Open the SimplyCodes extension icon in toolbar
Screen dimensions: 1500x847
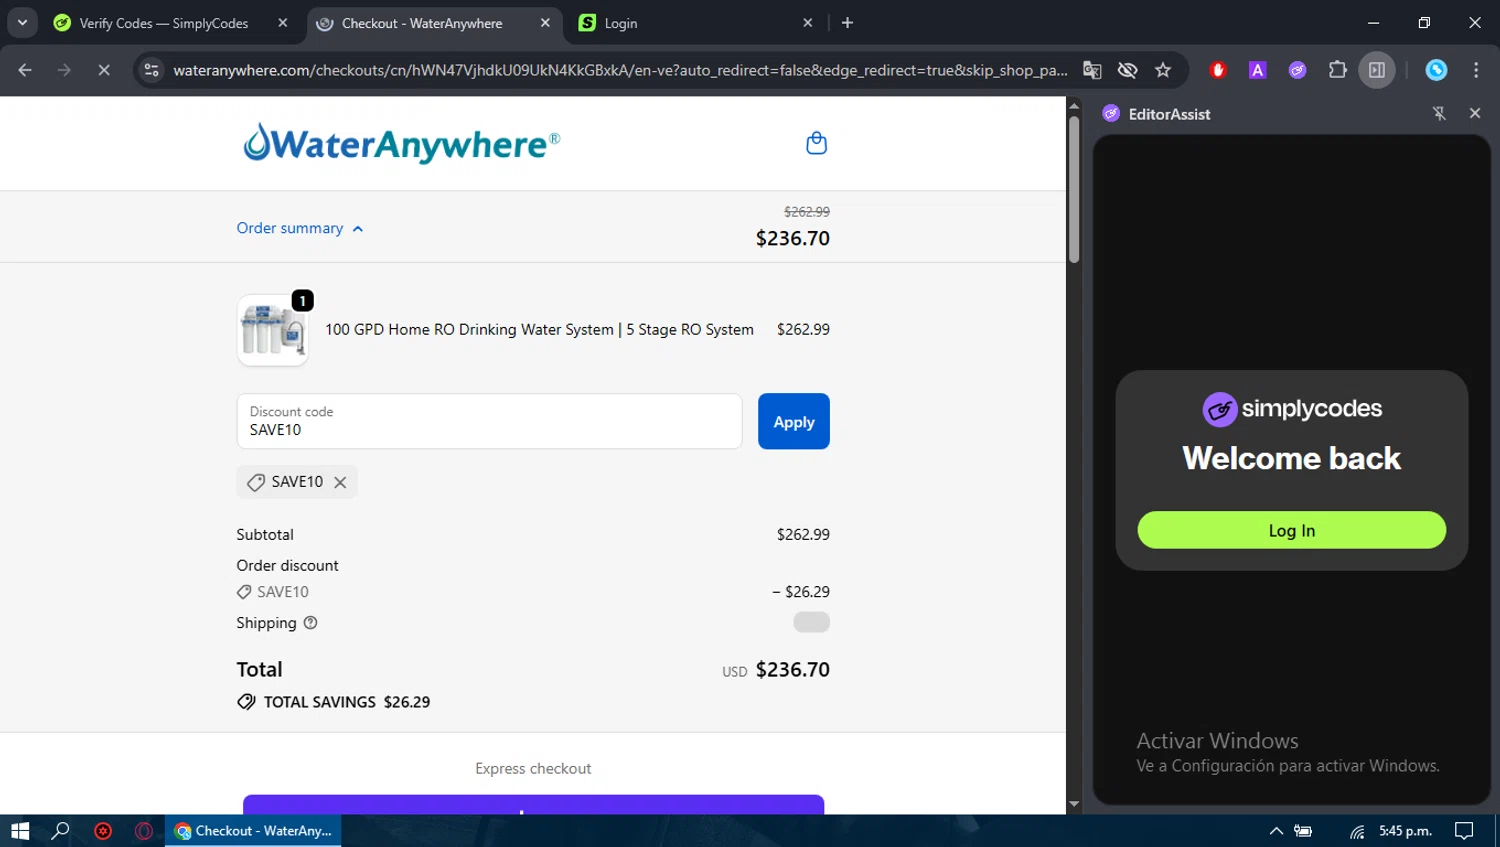(1297, 70)
